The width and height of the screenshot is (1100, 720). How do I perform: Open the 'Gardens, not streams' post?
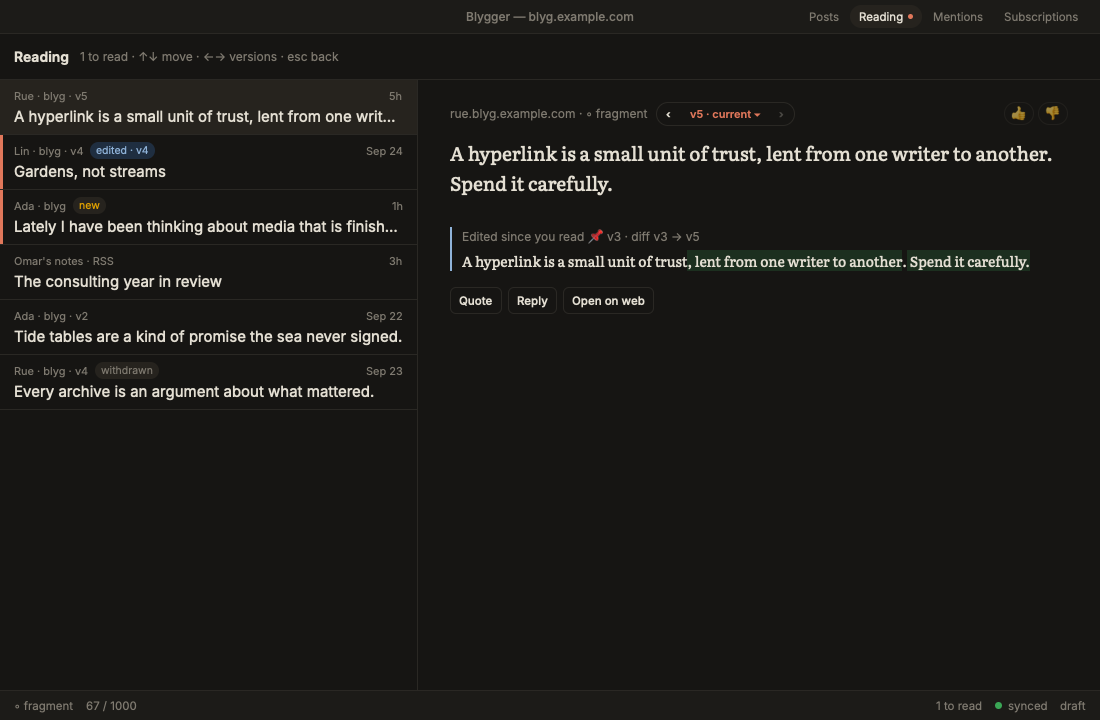tap(208, 162)
